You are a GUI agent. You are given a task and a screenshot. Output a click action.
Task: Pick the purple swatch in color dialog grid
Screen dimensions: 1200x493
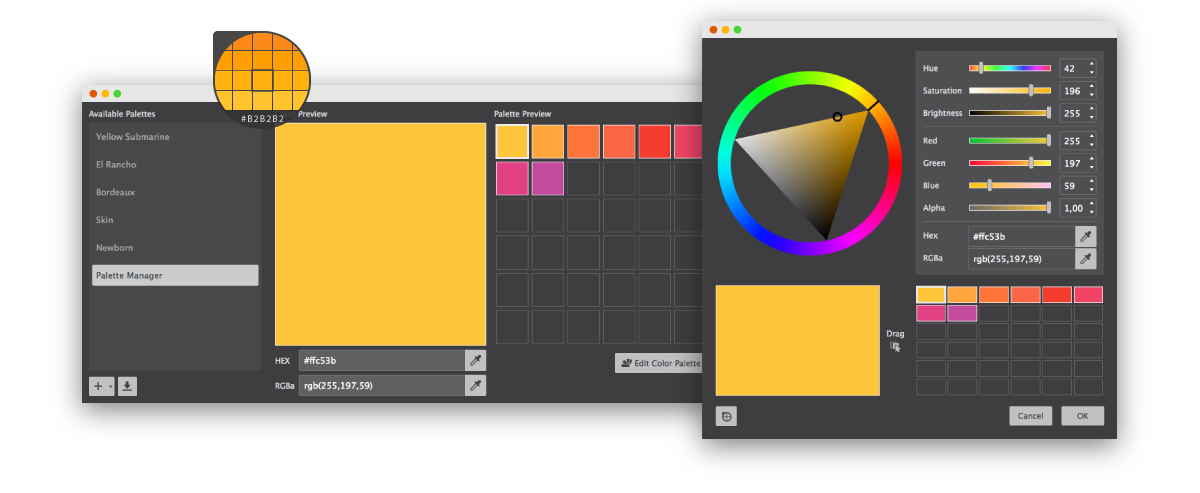[x=963, y=313]
